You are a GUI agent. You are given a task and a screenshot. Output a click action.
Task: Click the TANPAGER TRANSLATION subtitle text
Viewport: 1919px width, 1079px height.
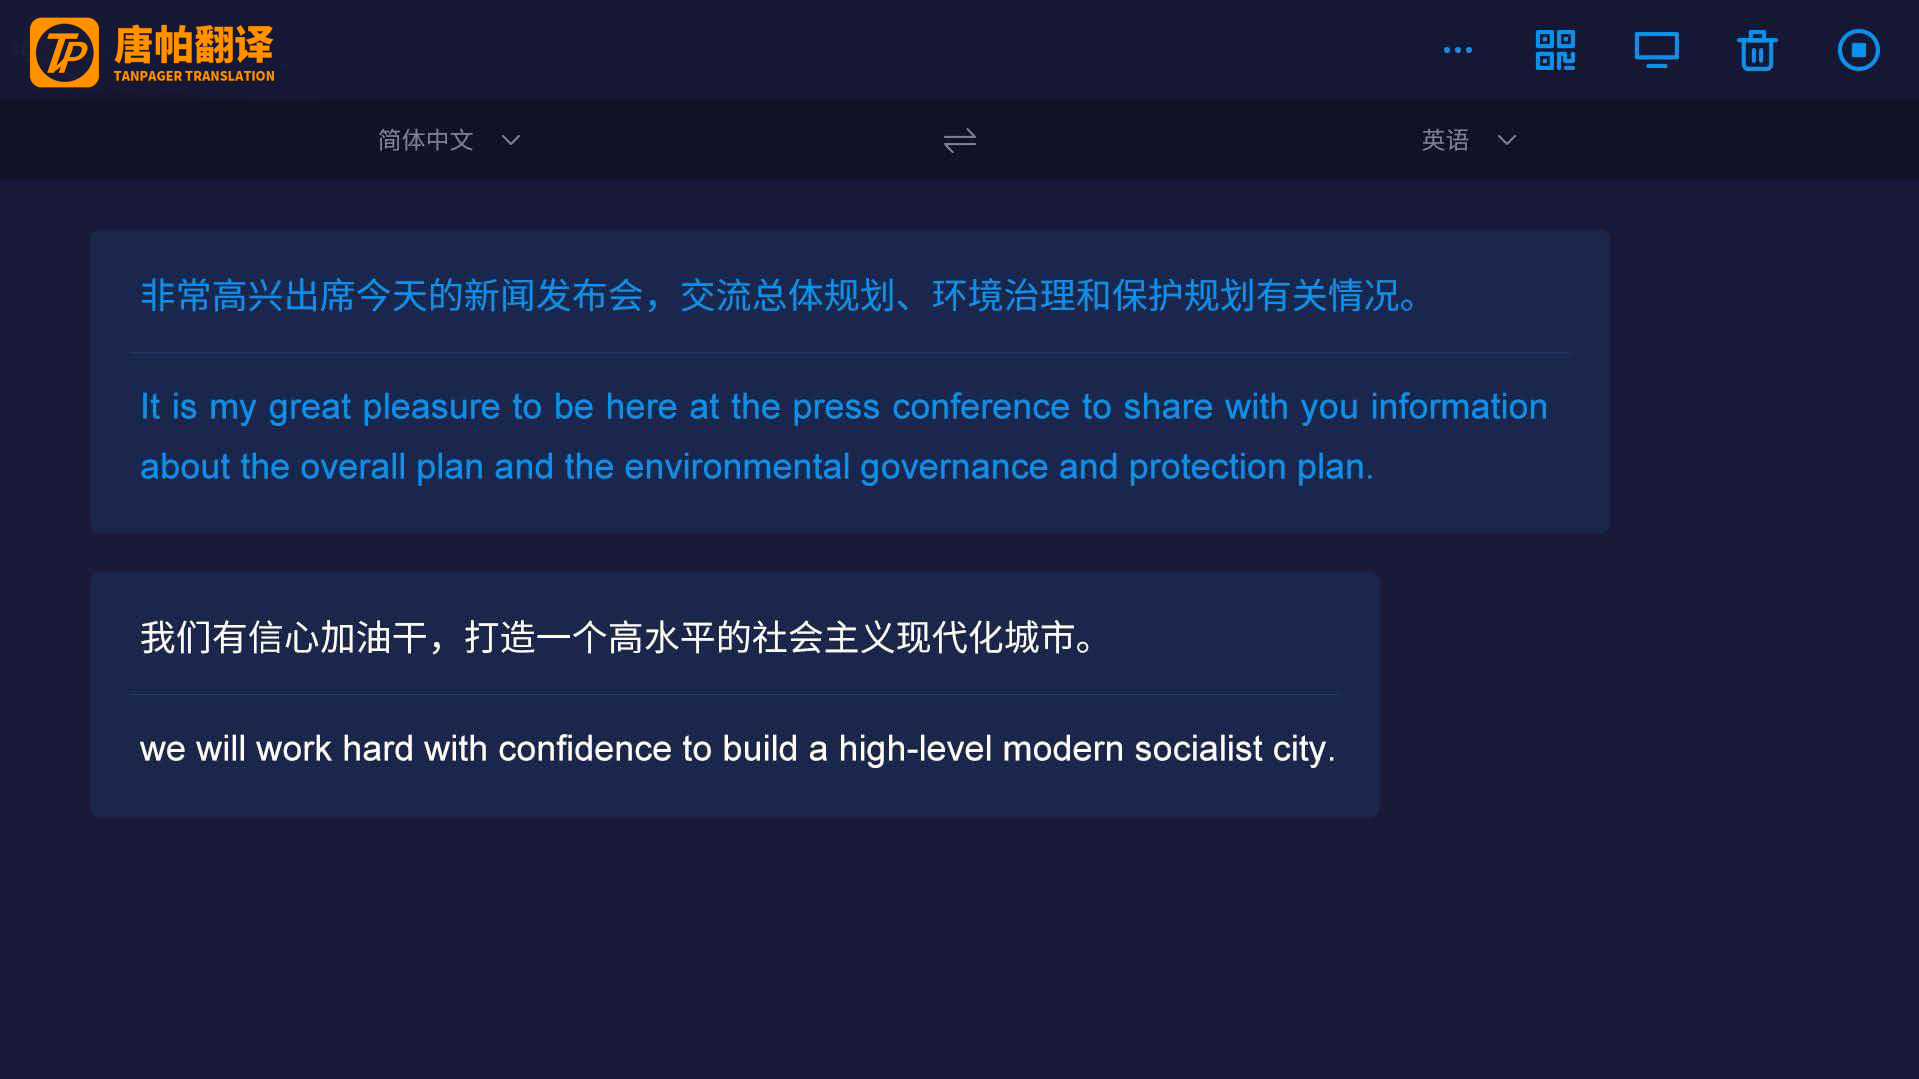point(194,76)
